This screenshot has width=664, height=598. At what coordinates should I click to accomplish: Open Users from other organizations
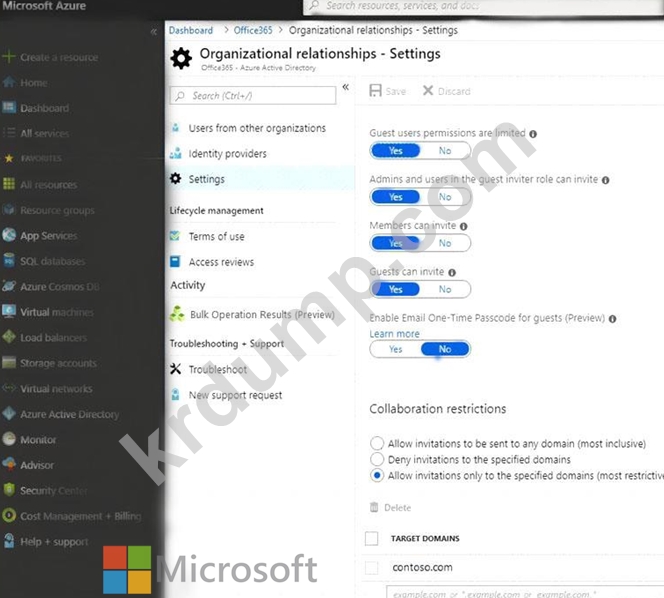[256, 128]
